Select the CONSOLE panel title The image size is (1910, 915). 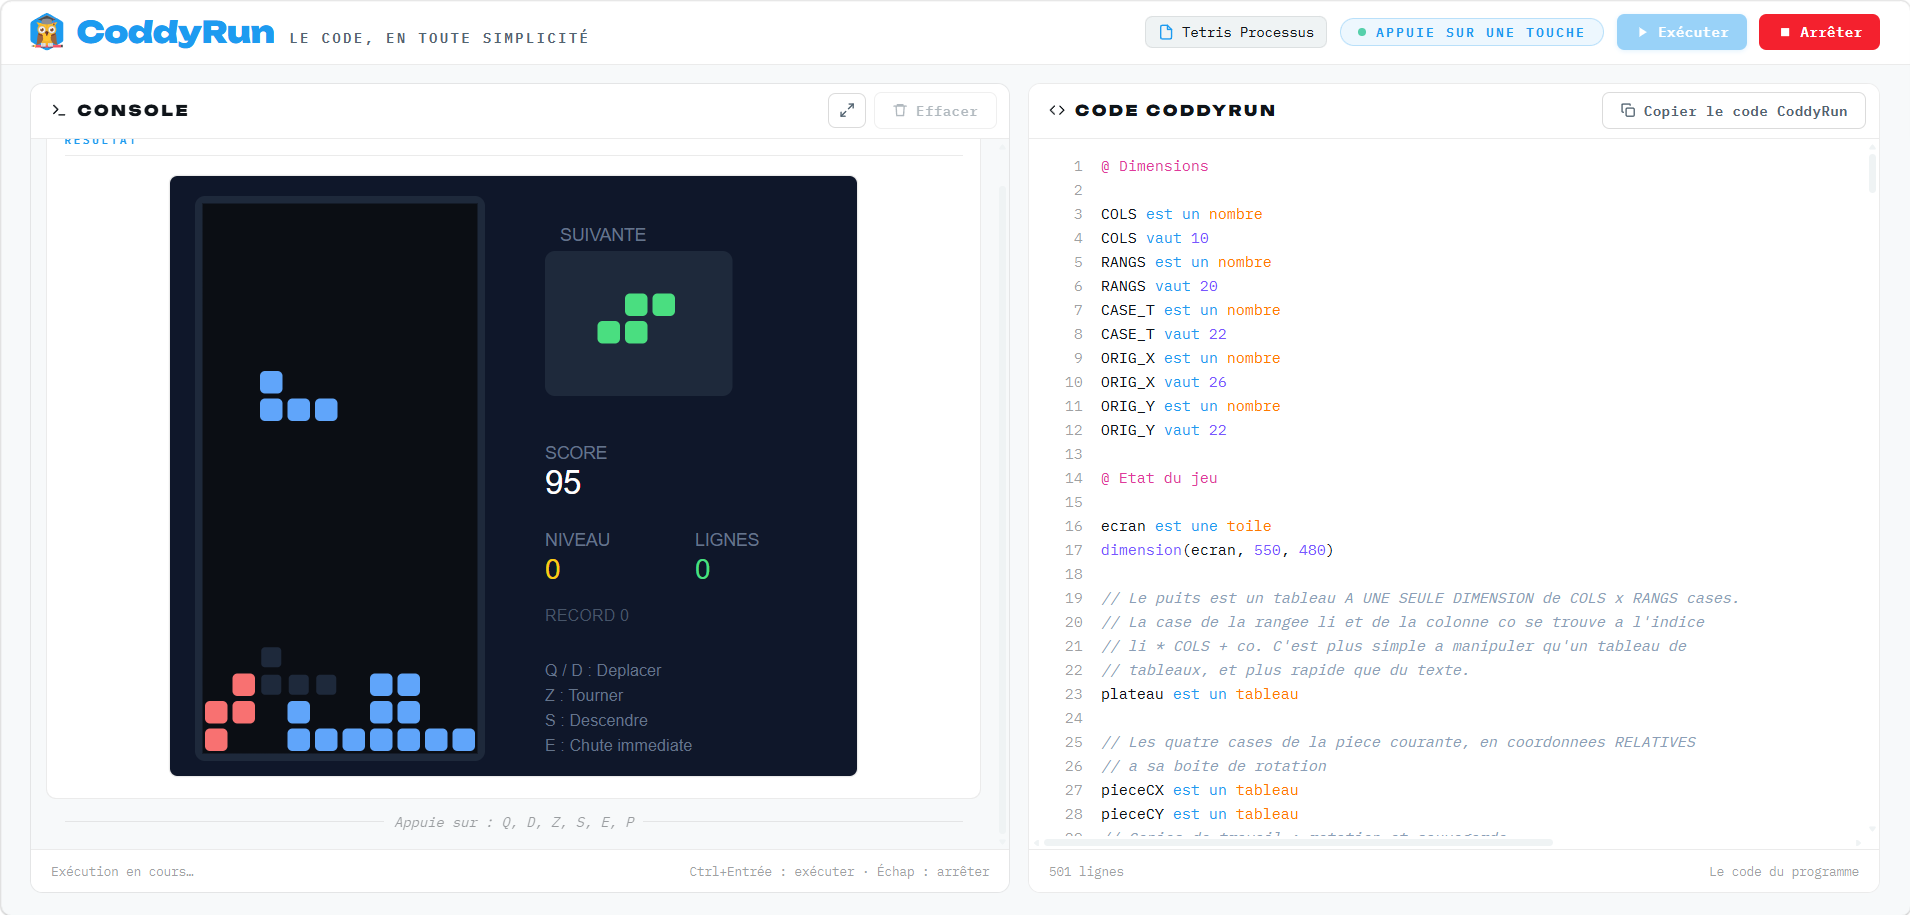[x=133, y=110]
